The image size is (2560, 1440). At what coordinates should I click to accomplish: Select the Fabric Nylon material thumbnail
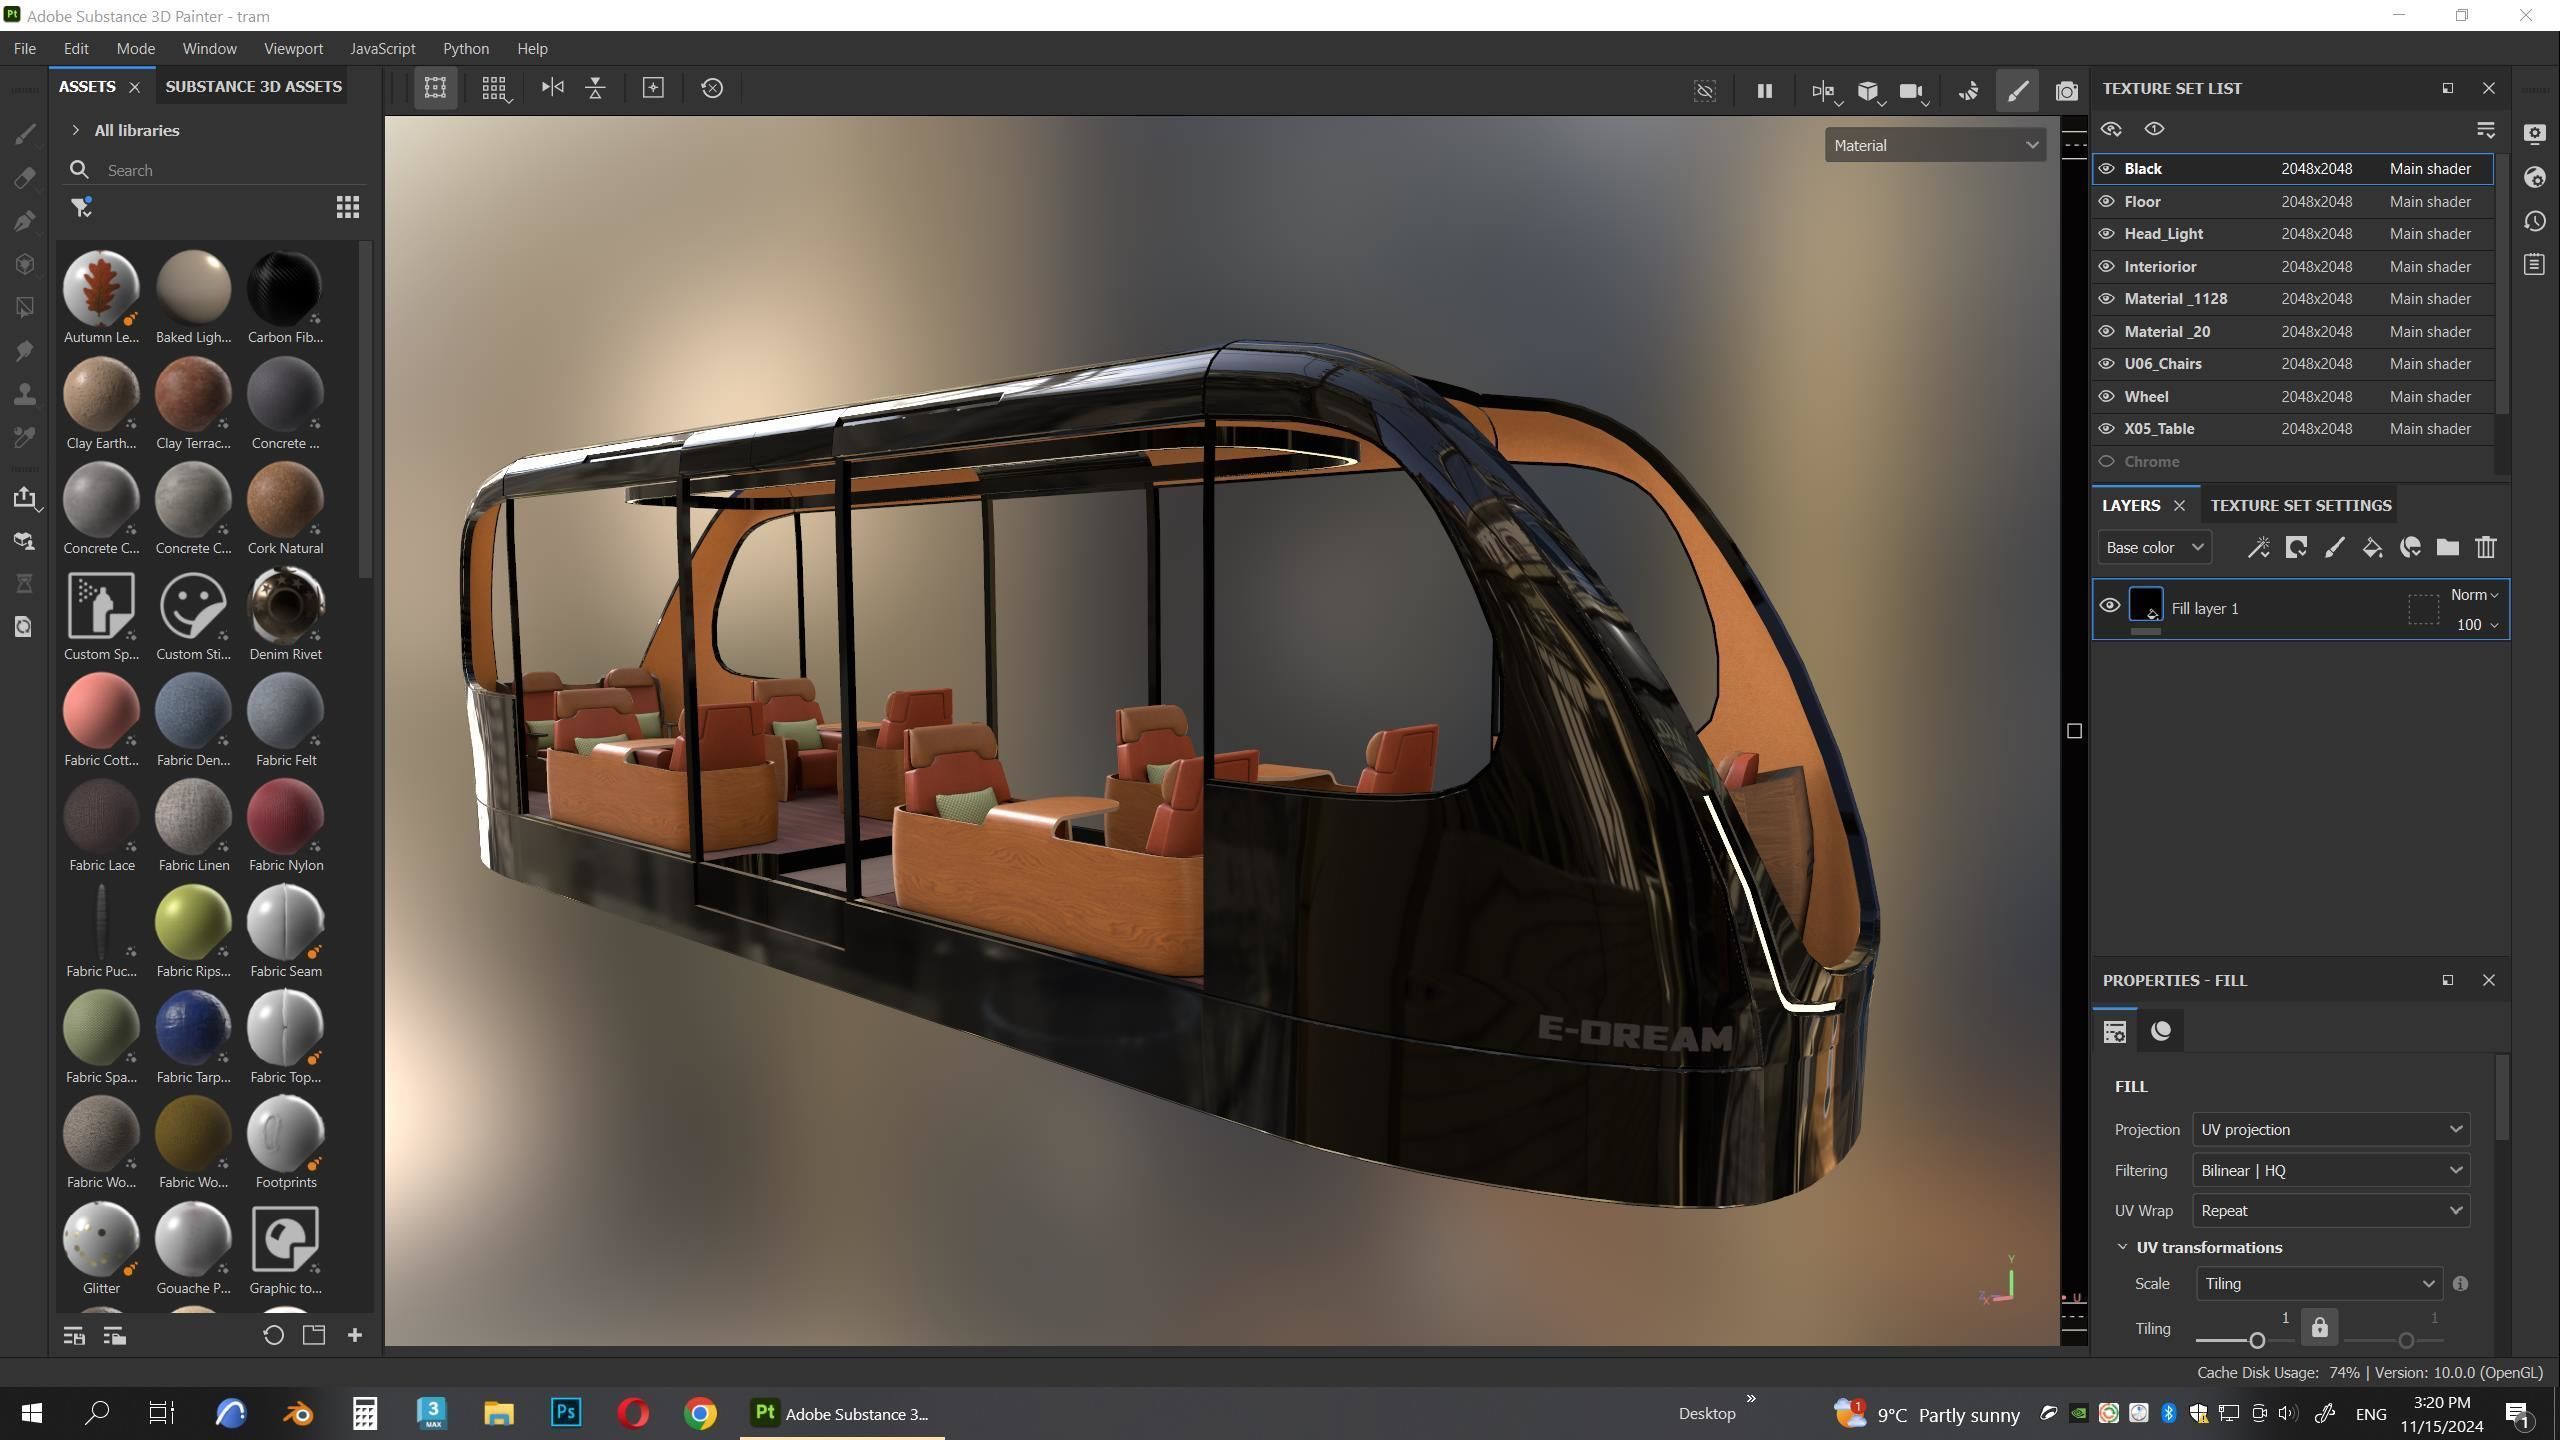285,816
